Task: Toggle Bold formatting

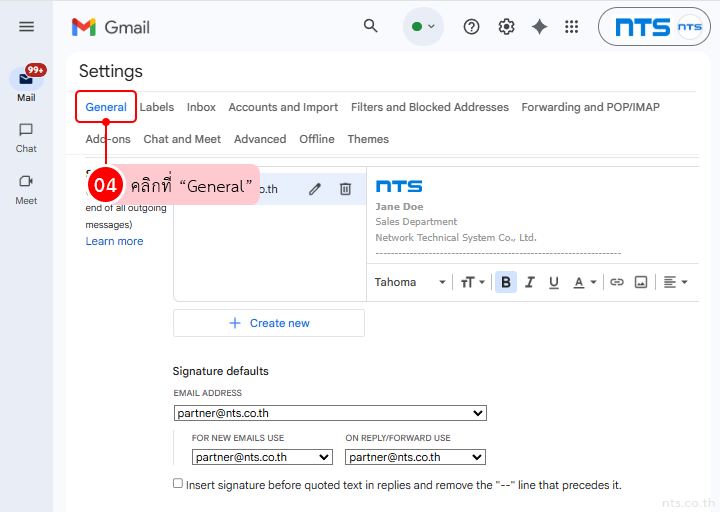Action: click(x=506, y=282)
